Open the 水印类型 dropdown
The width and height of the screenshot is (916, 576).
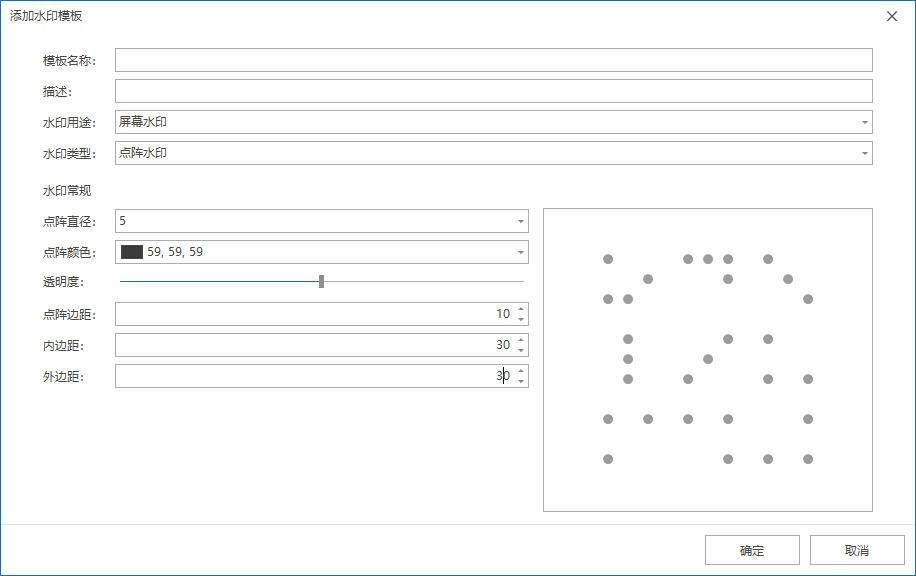864,153
